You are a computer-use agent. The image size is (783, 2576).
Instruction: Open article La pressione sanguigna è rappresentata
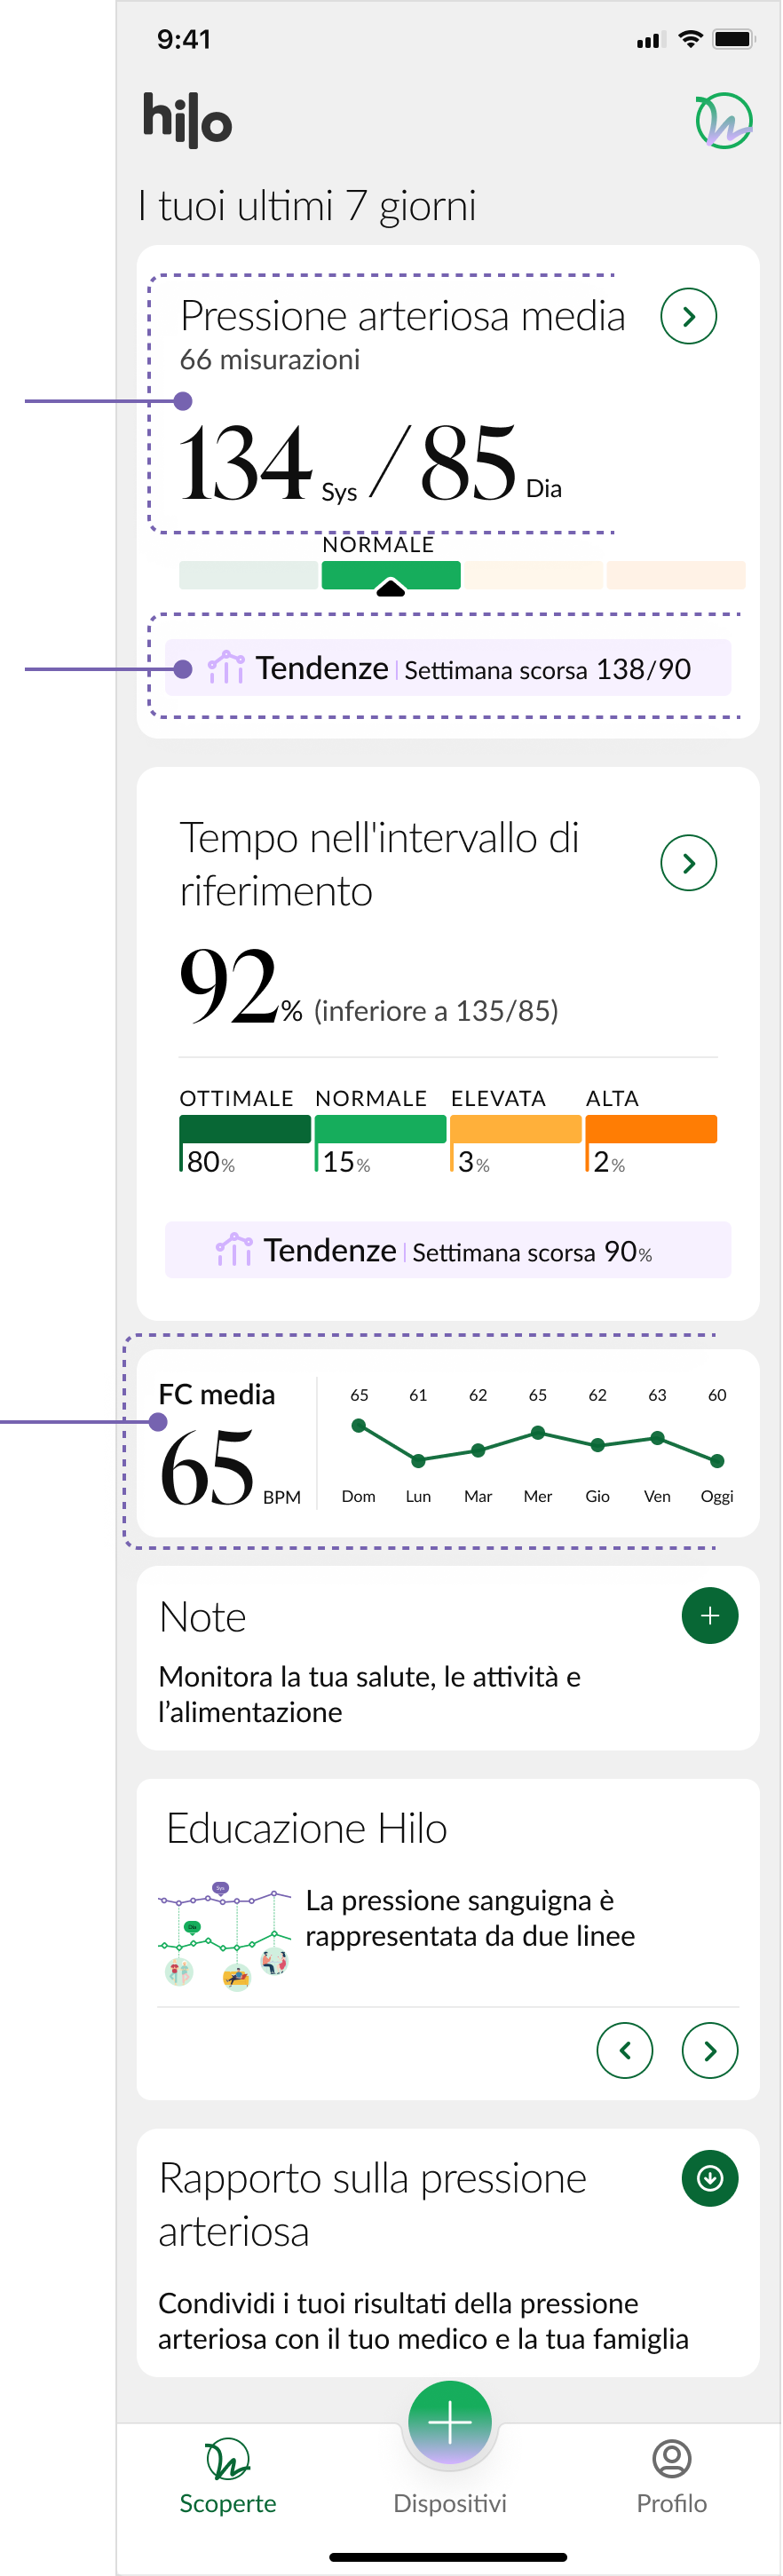coord(471,1919)
